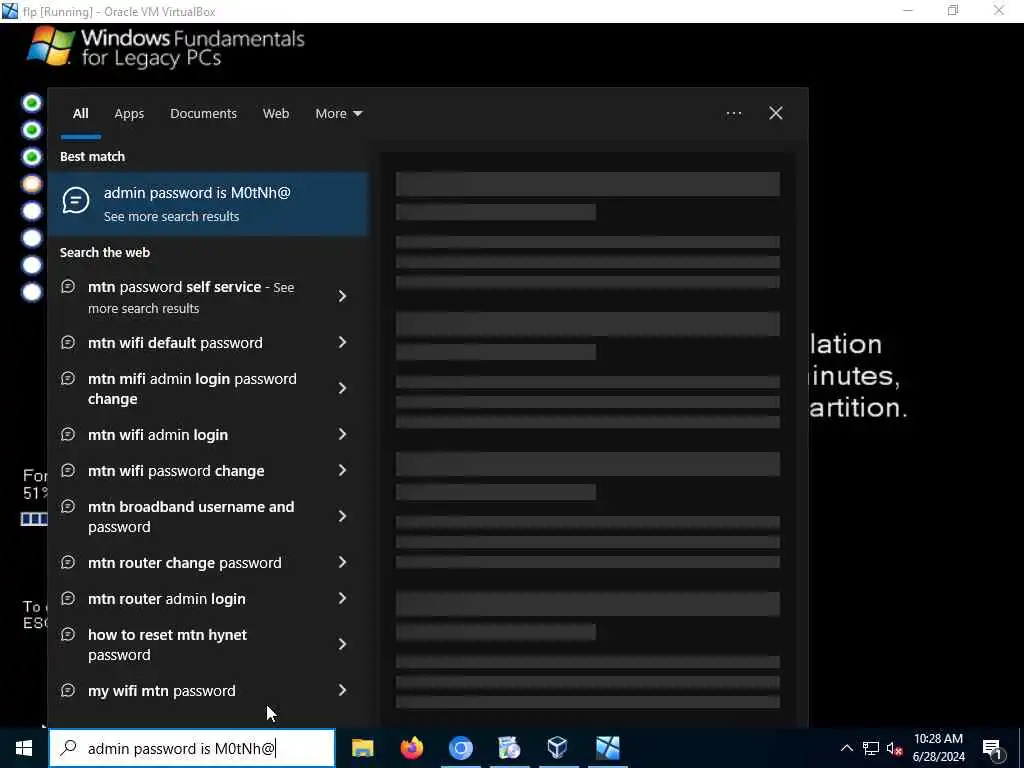Open the three-dot options menu
This screenshot has height=768, width=1024.
[x=733, y=114]
